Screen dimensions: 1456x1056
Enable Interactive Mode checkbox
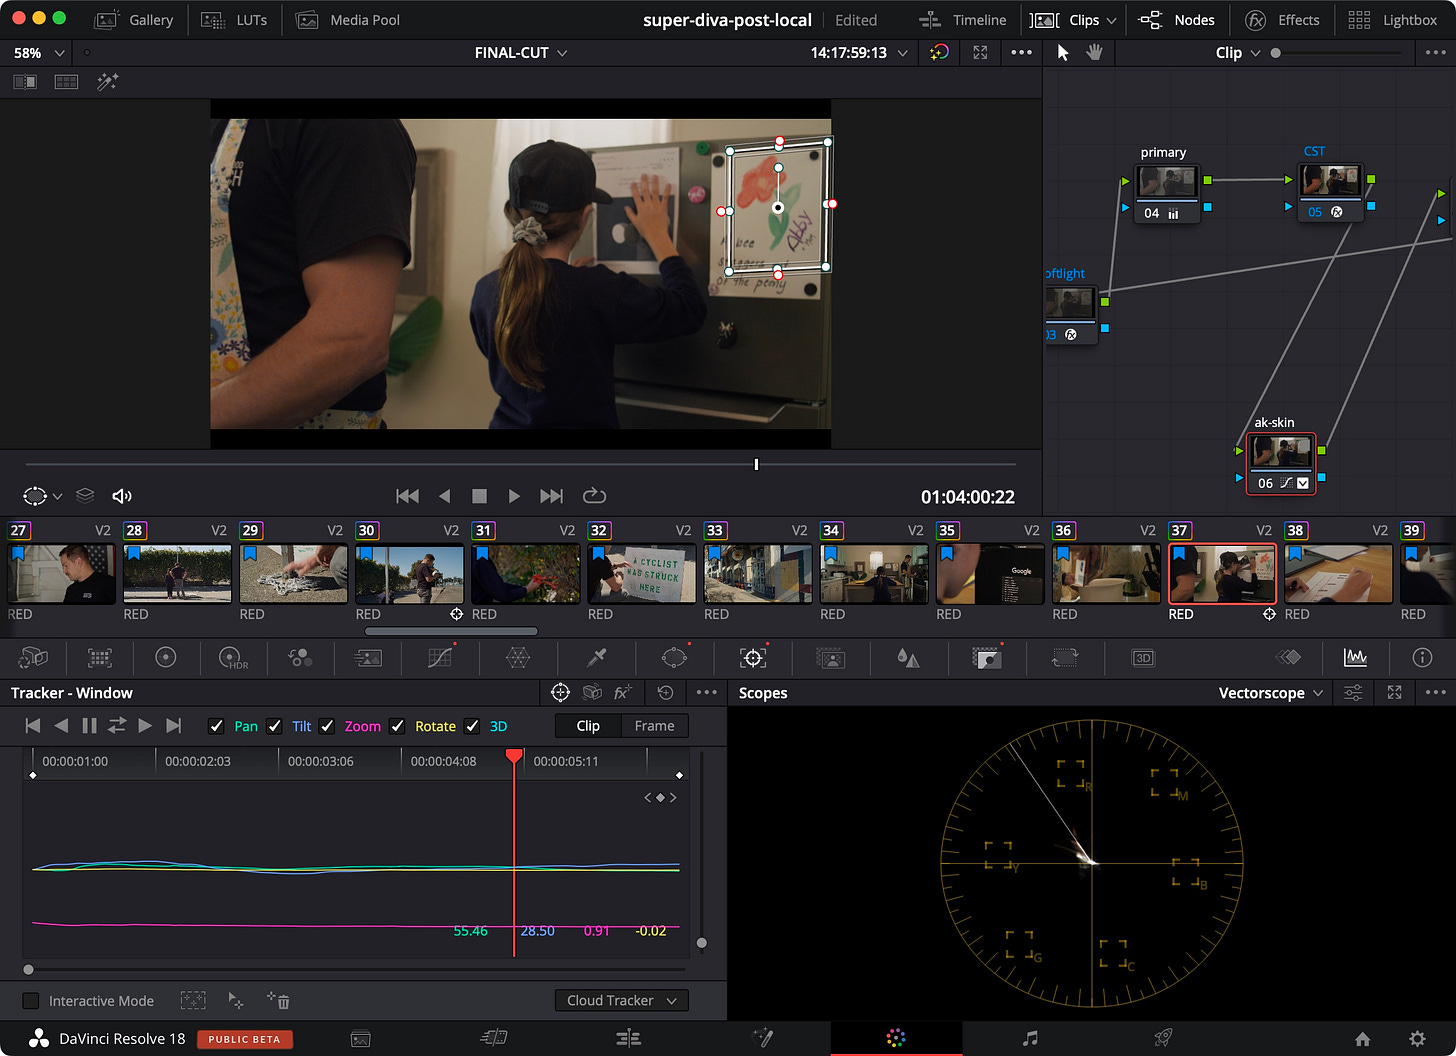point(31,1001)
